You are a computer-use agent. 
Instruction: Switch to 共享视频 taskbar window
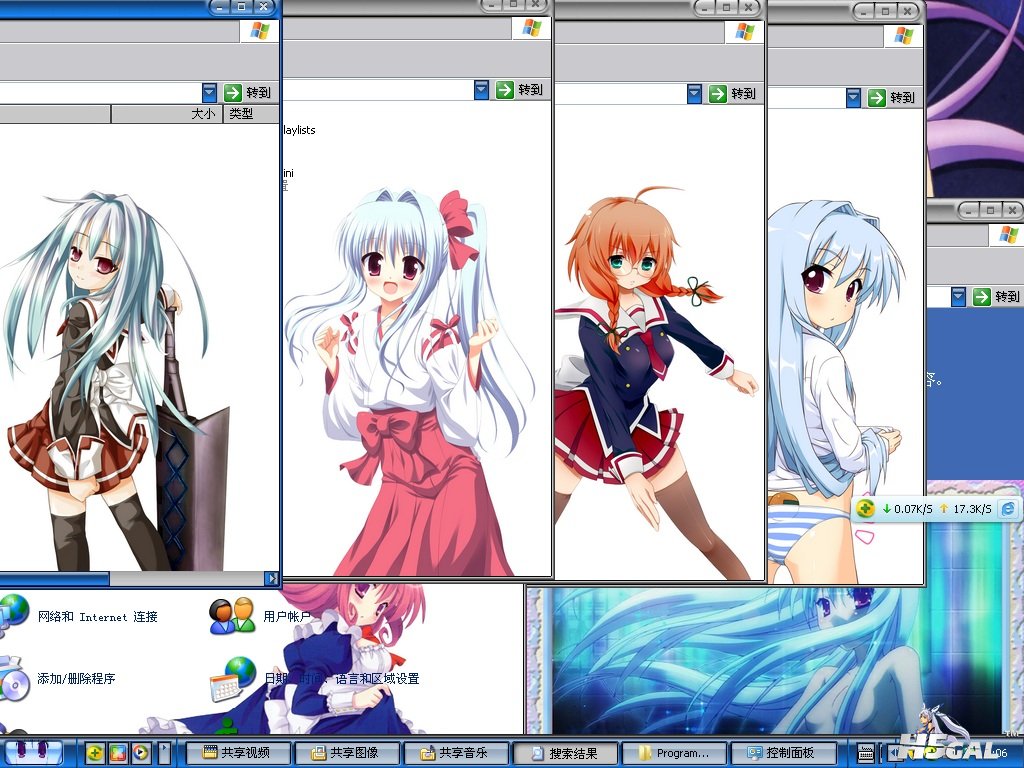(x=245, y=753)
